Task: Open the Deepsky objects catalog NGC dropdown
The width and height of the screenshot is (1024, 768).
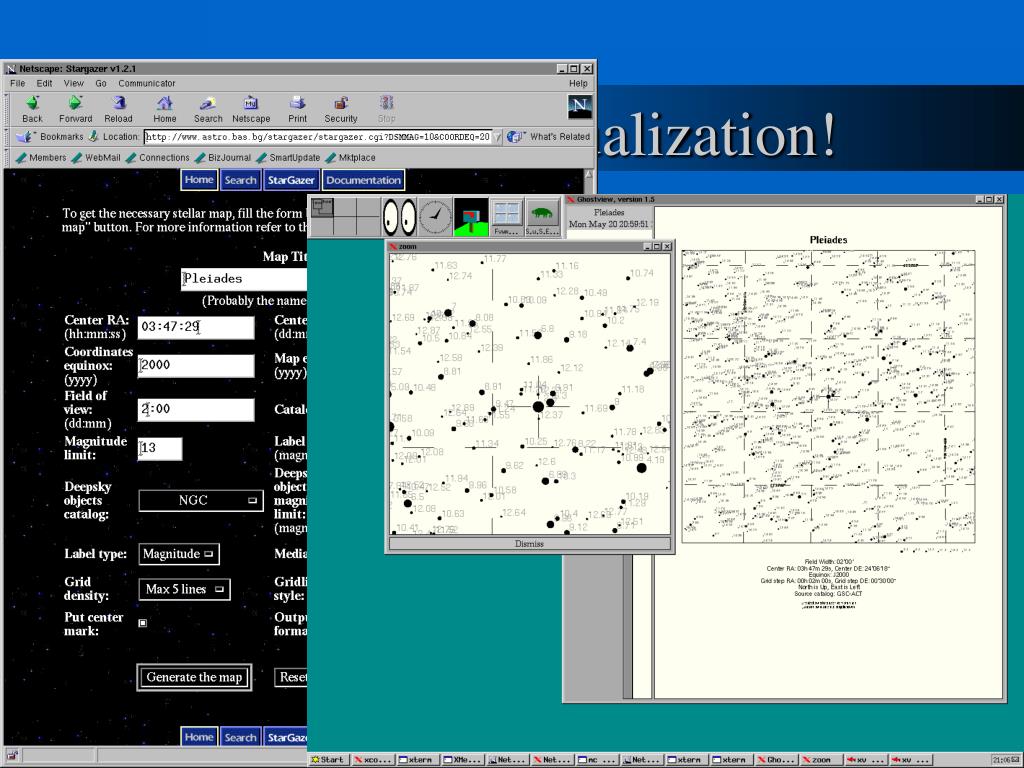Action: click(200, 501)
